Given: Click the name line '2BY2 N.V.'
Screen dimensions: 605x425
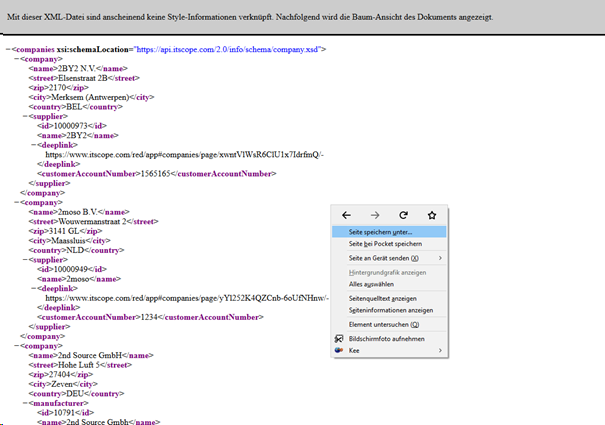Looking at the screenshot, I should (78, 69).
